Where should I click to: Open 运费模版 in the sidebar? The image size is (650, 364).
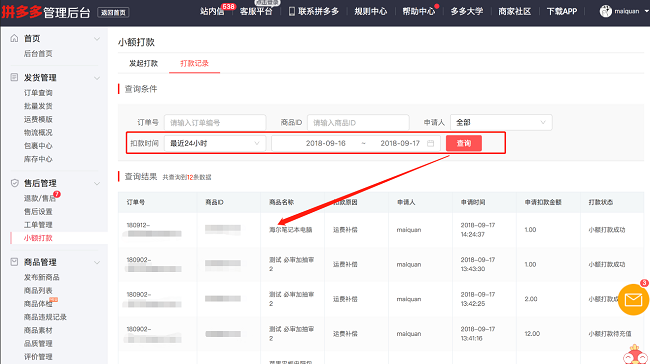38,119
